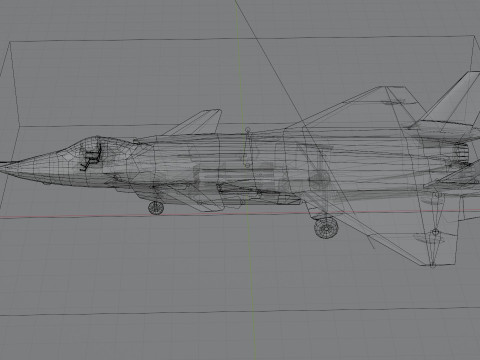Select the engine exhaust nozzle at rear

pos(463,155)
